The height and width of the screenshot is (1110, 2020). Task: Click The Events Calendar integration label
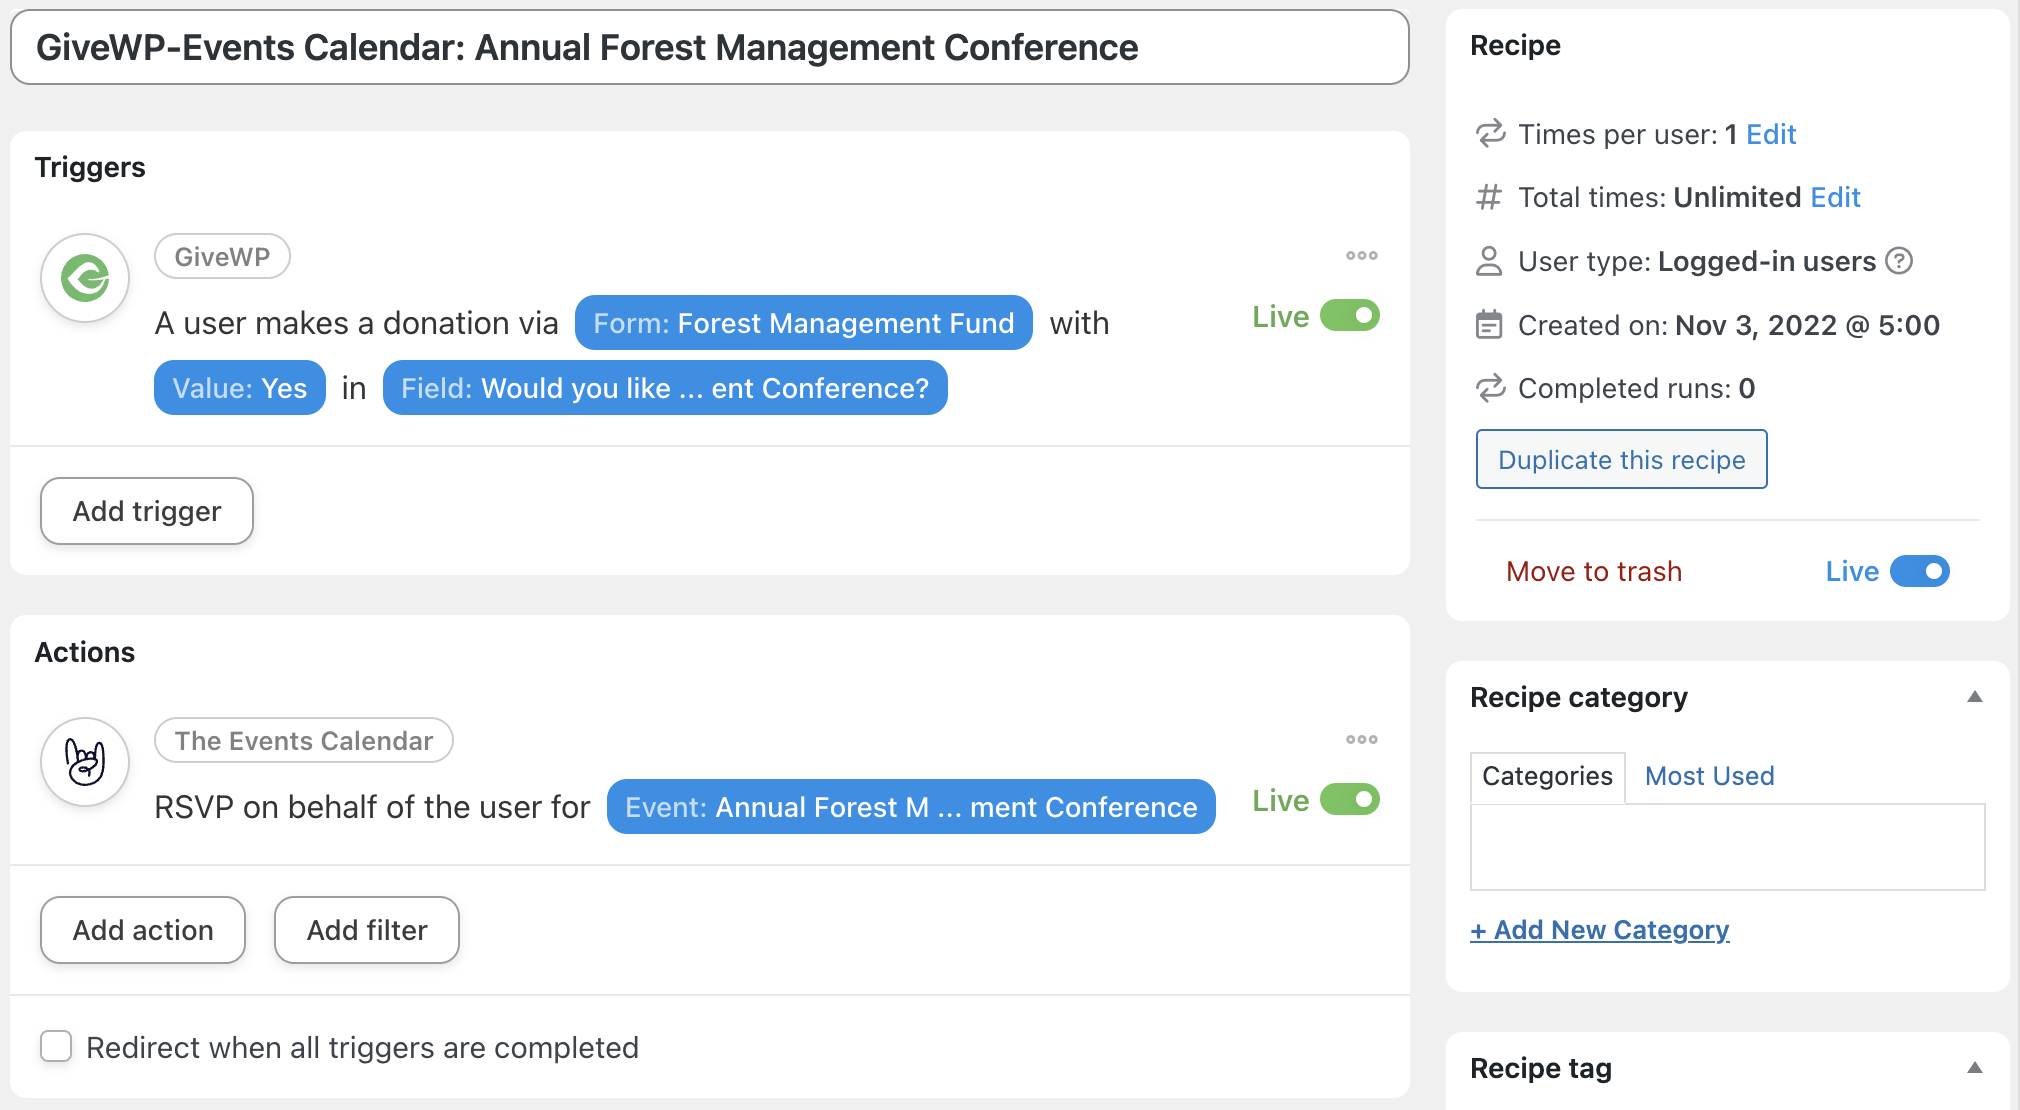click(x=304, y=741)
